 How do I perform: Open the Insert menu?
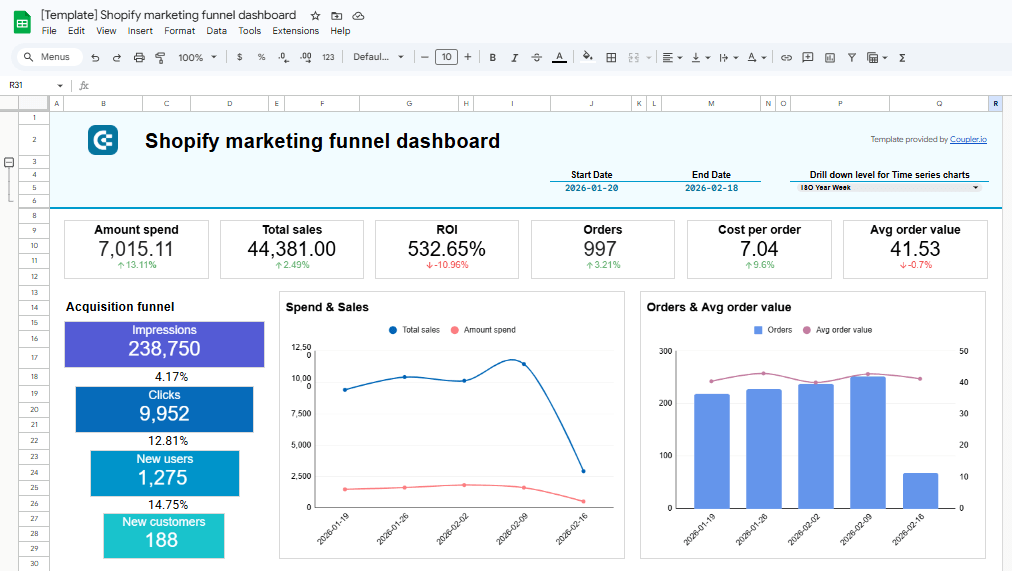(x=140, y=30)
